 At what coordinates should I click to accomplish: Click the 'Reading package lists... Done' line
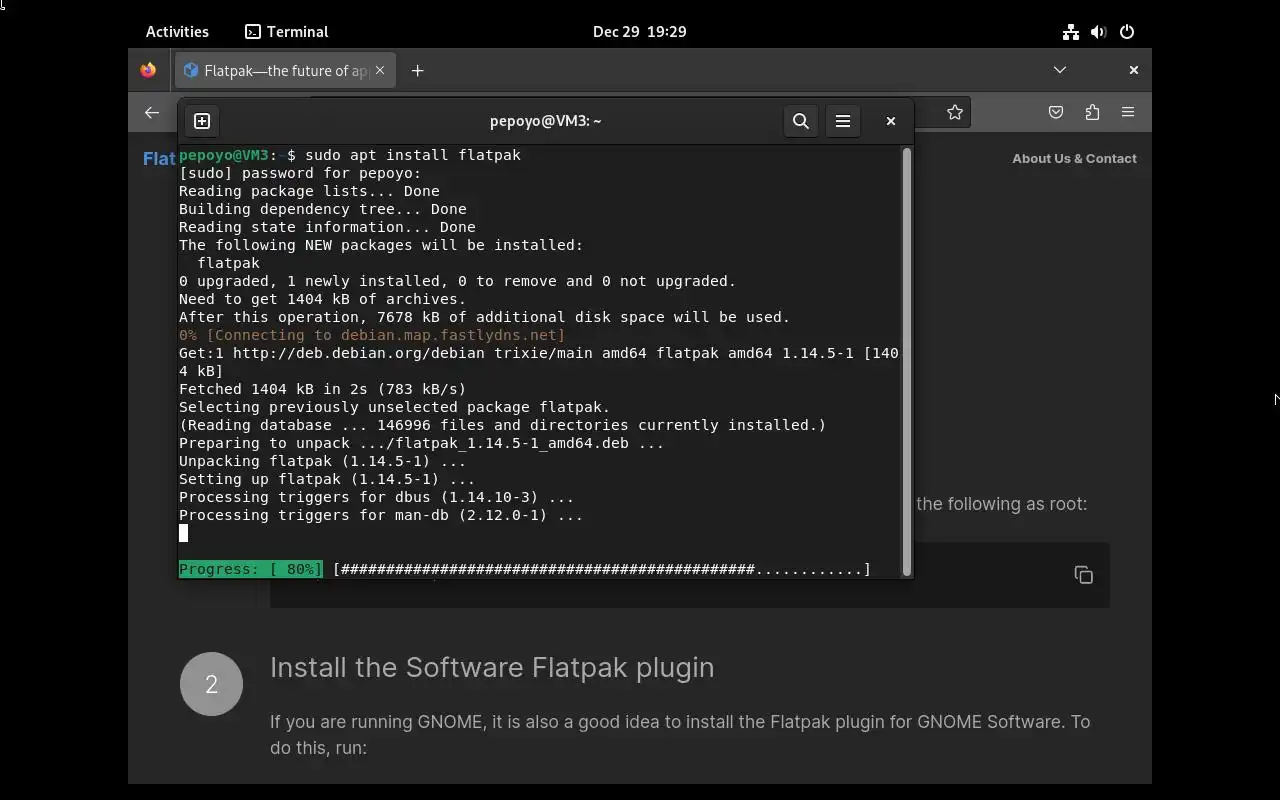pos(309,191)
